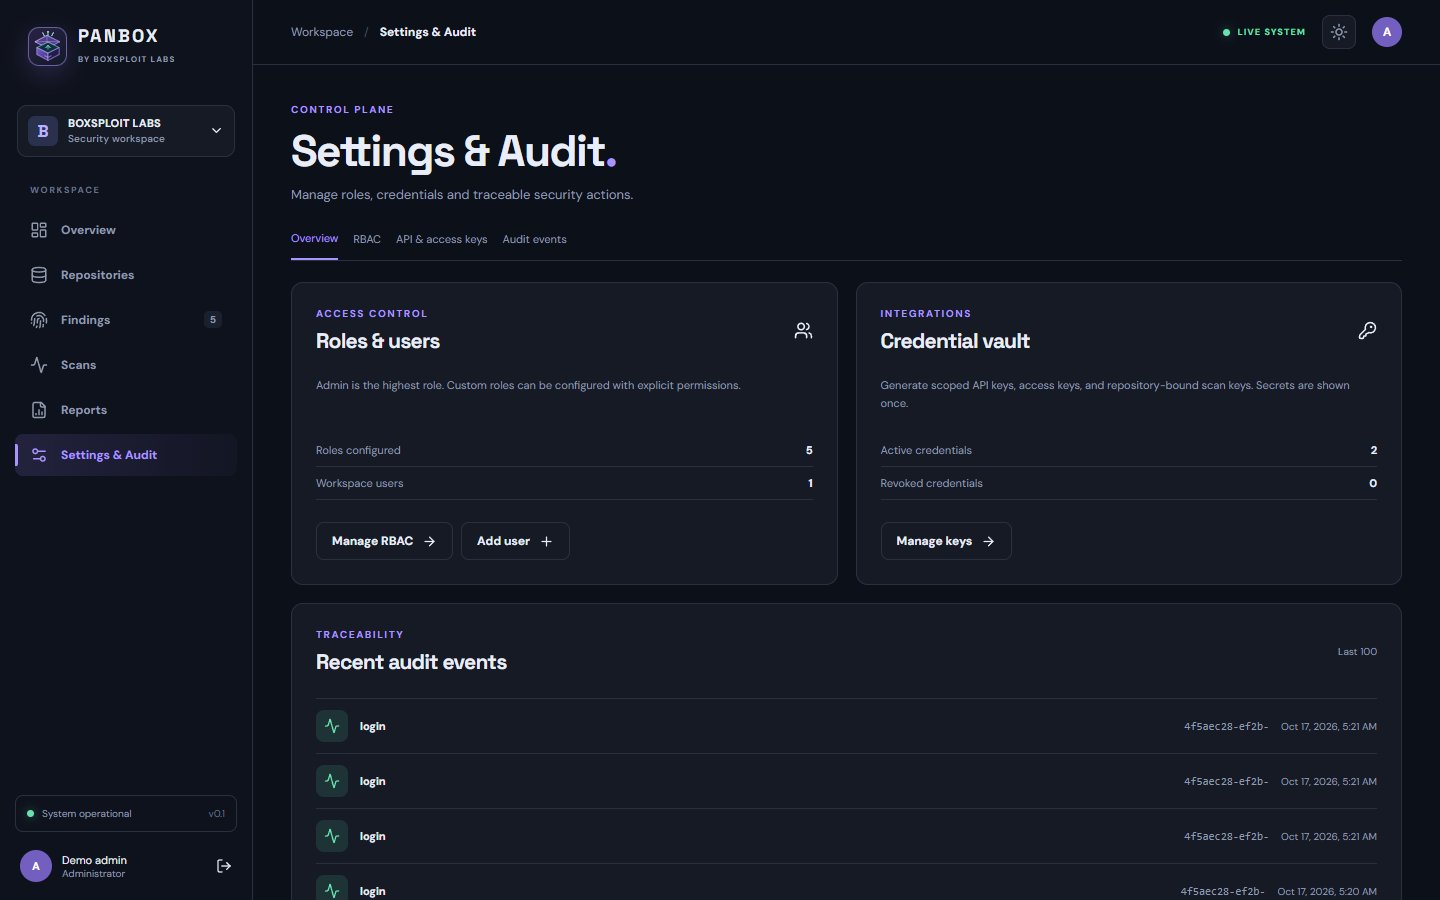1440x900 pixels.
Task: Navigate to Scans in the sidebar
Action: (126, 365)
